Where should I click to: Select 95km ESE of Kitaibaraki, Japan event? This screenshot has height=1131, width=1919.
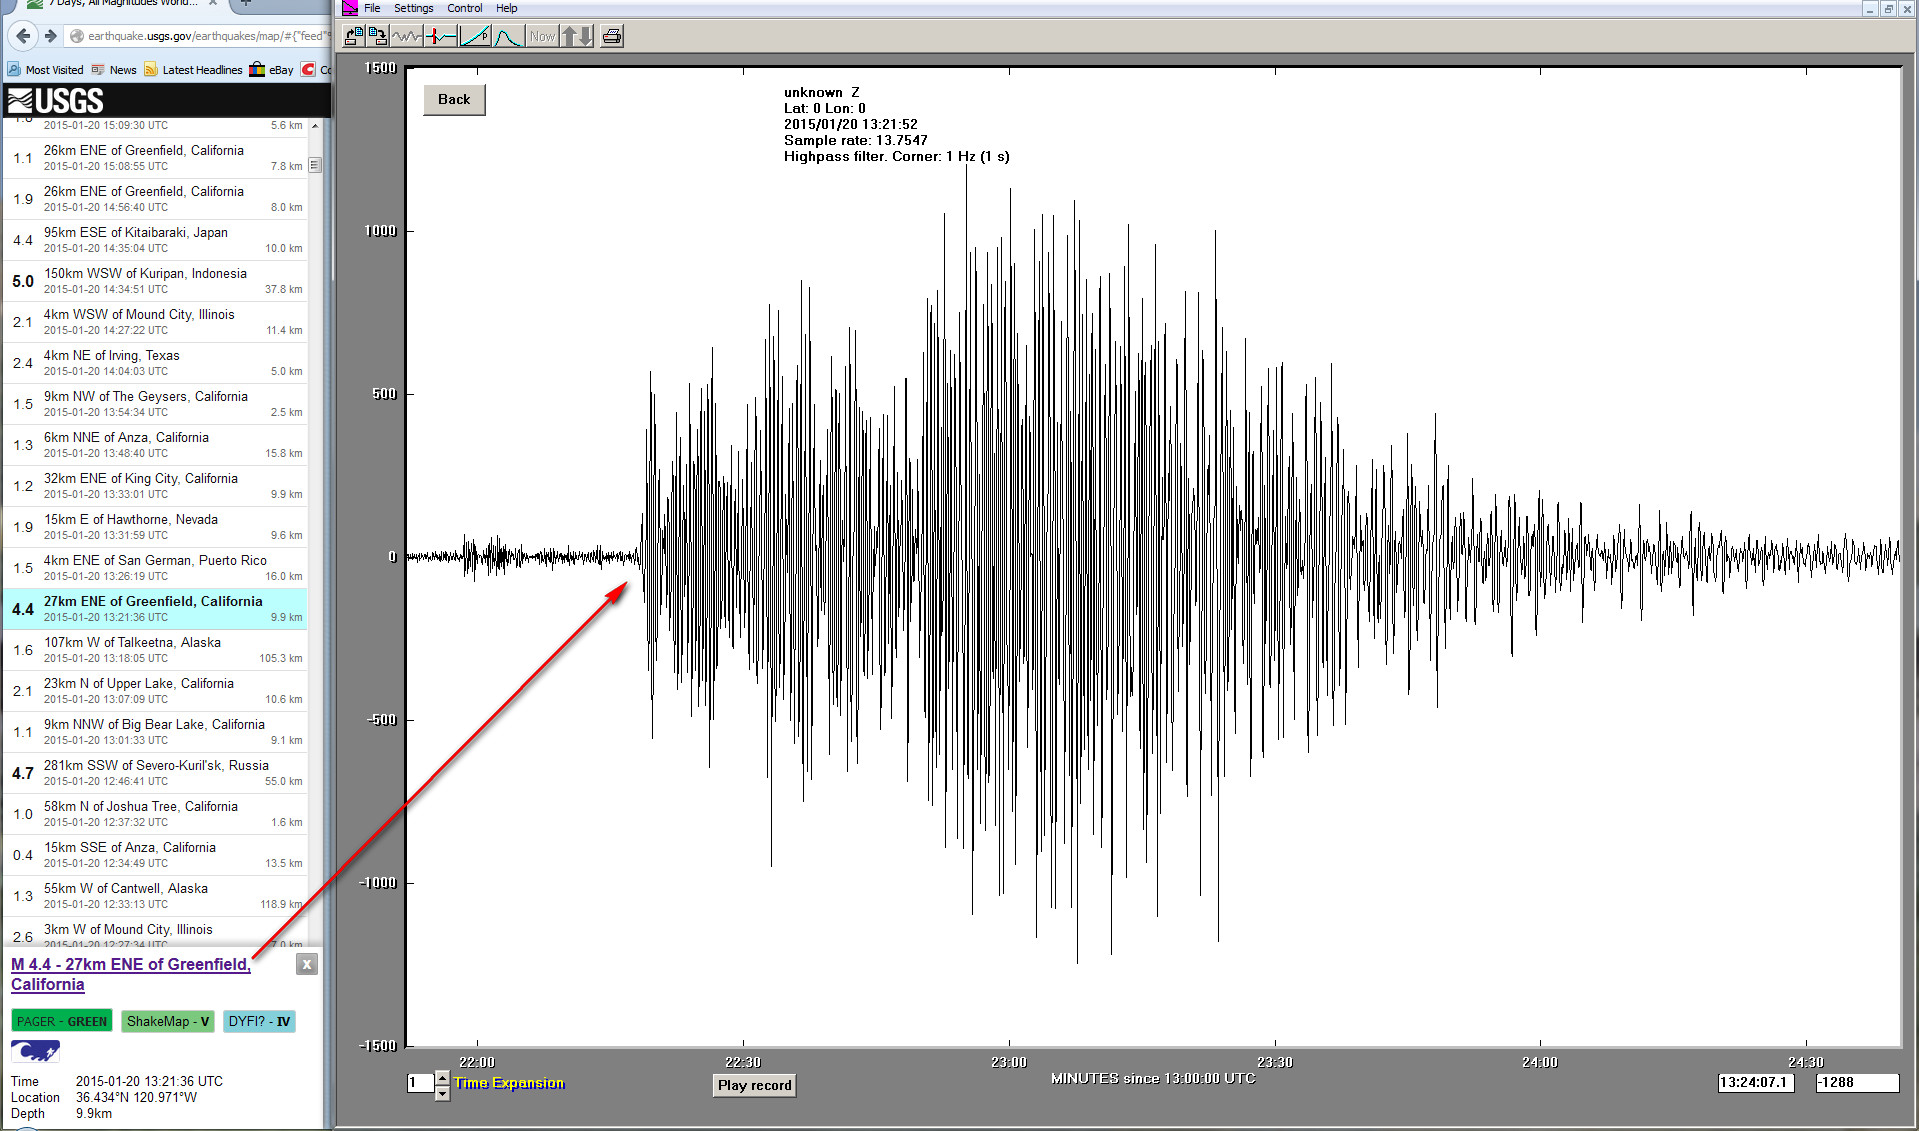click(x=155, y=240)
